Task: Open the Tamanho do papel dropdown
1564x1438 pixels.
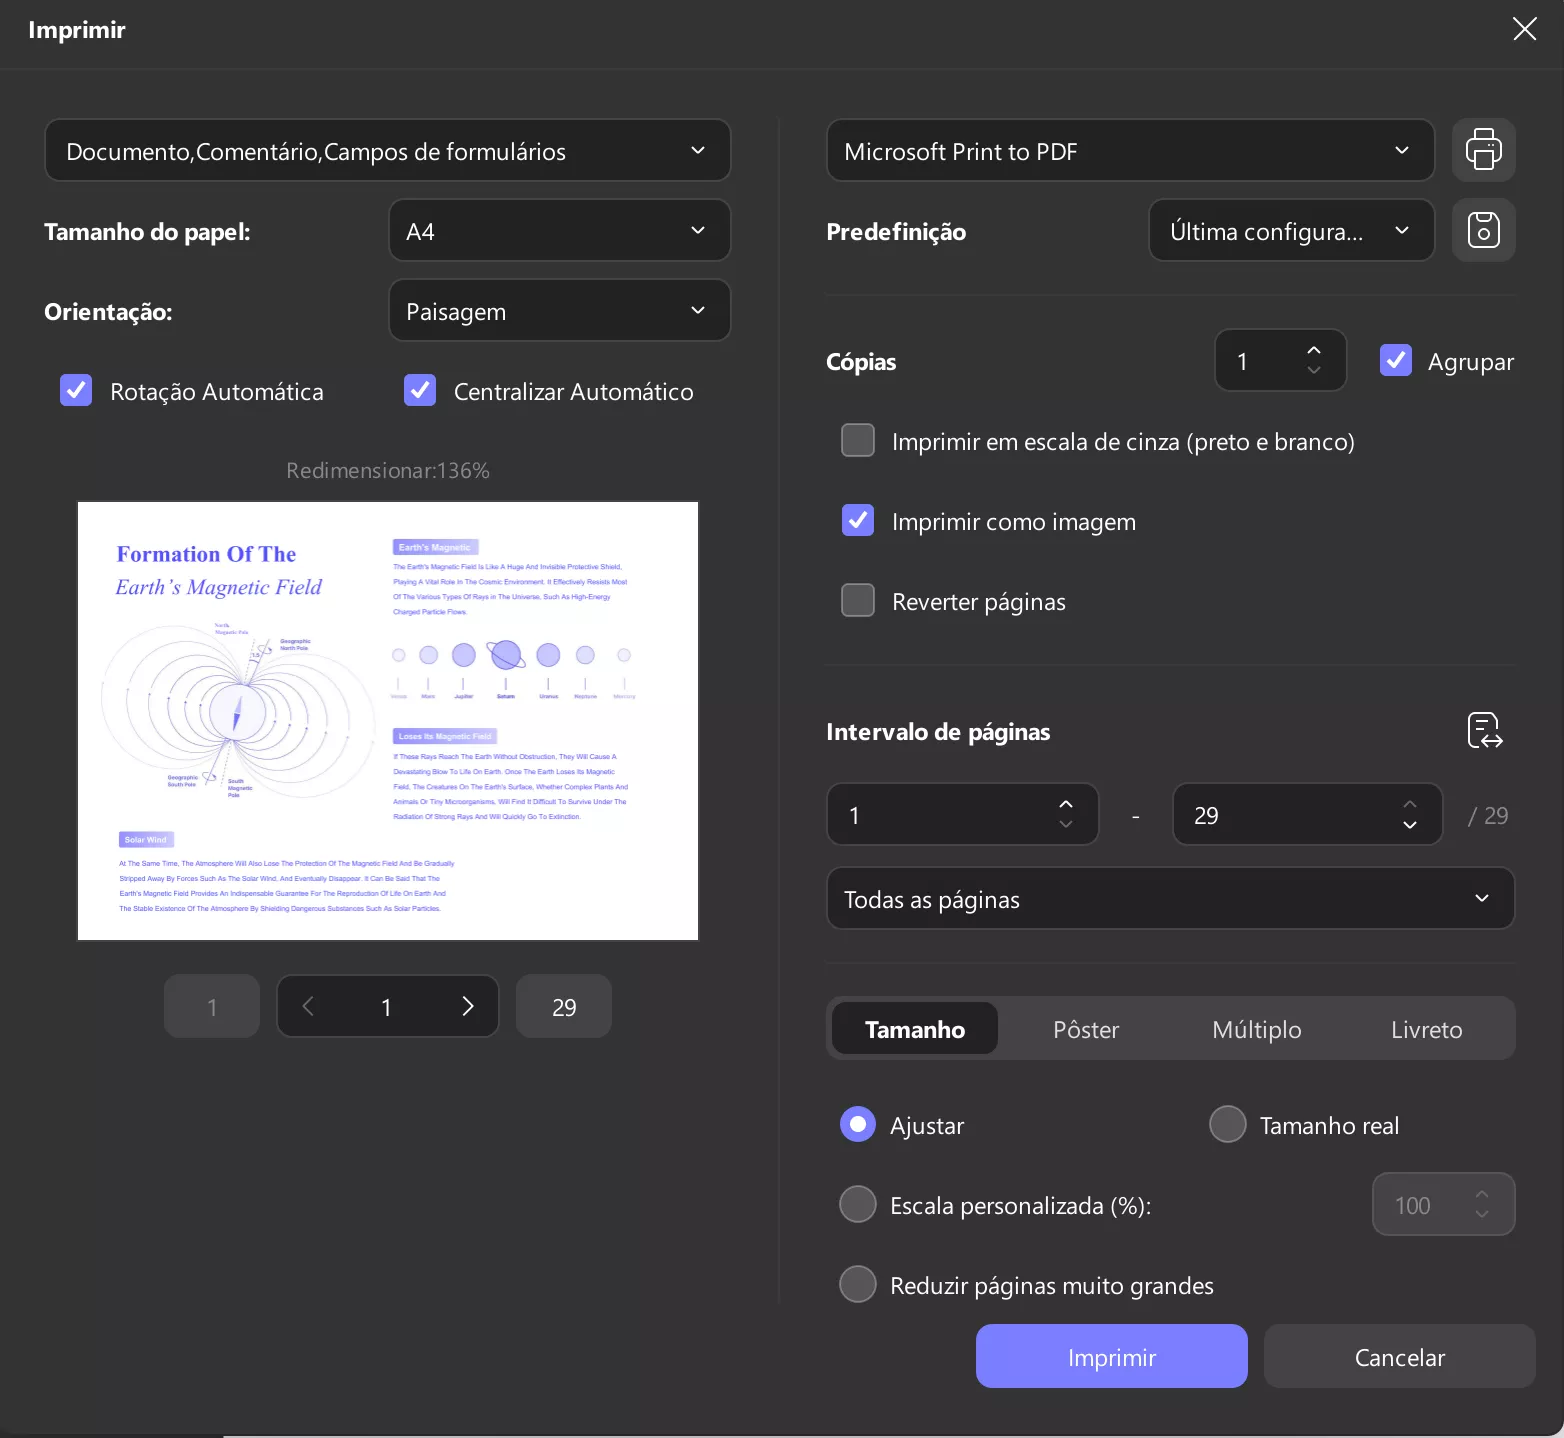Action: [560, 230]
